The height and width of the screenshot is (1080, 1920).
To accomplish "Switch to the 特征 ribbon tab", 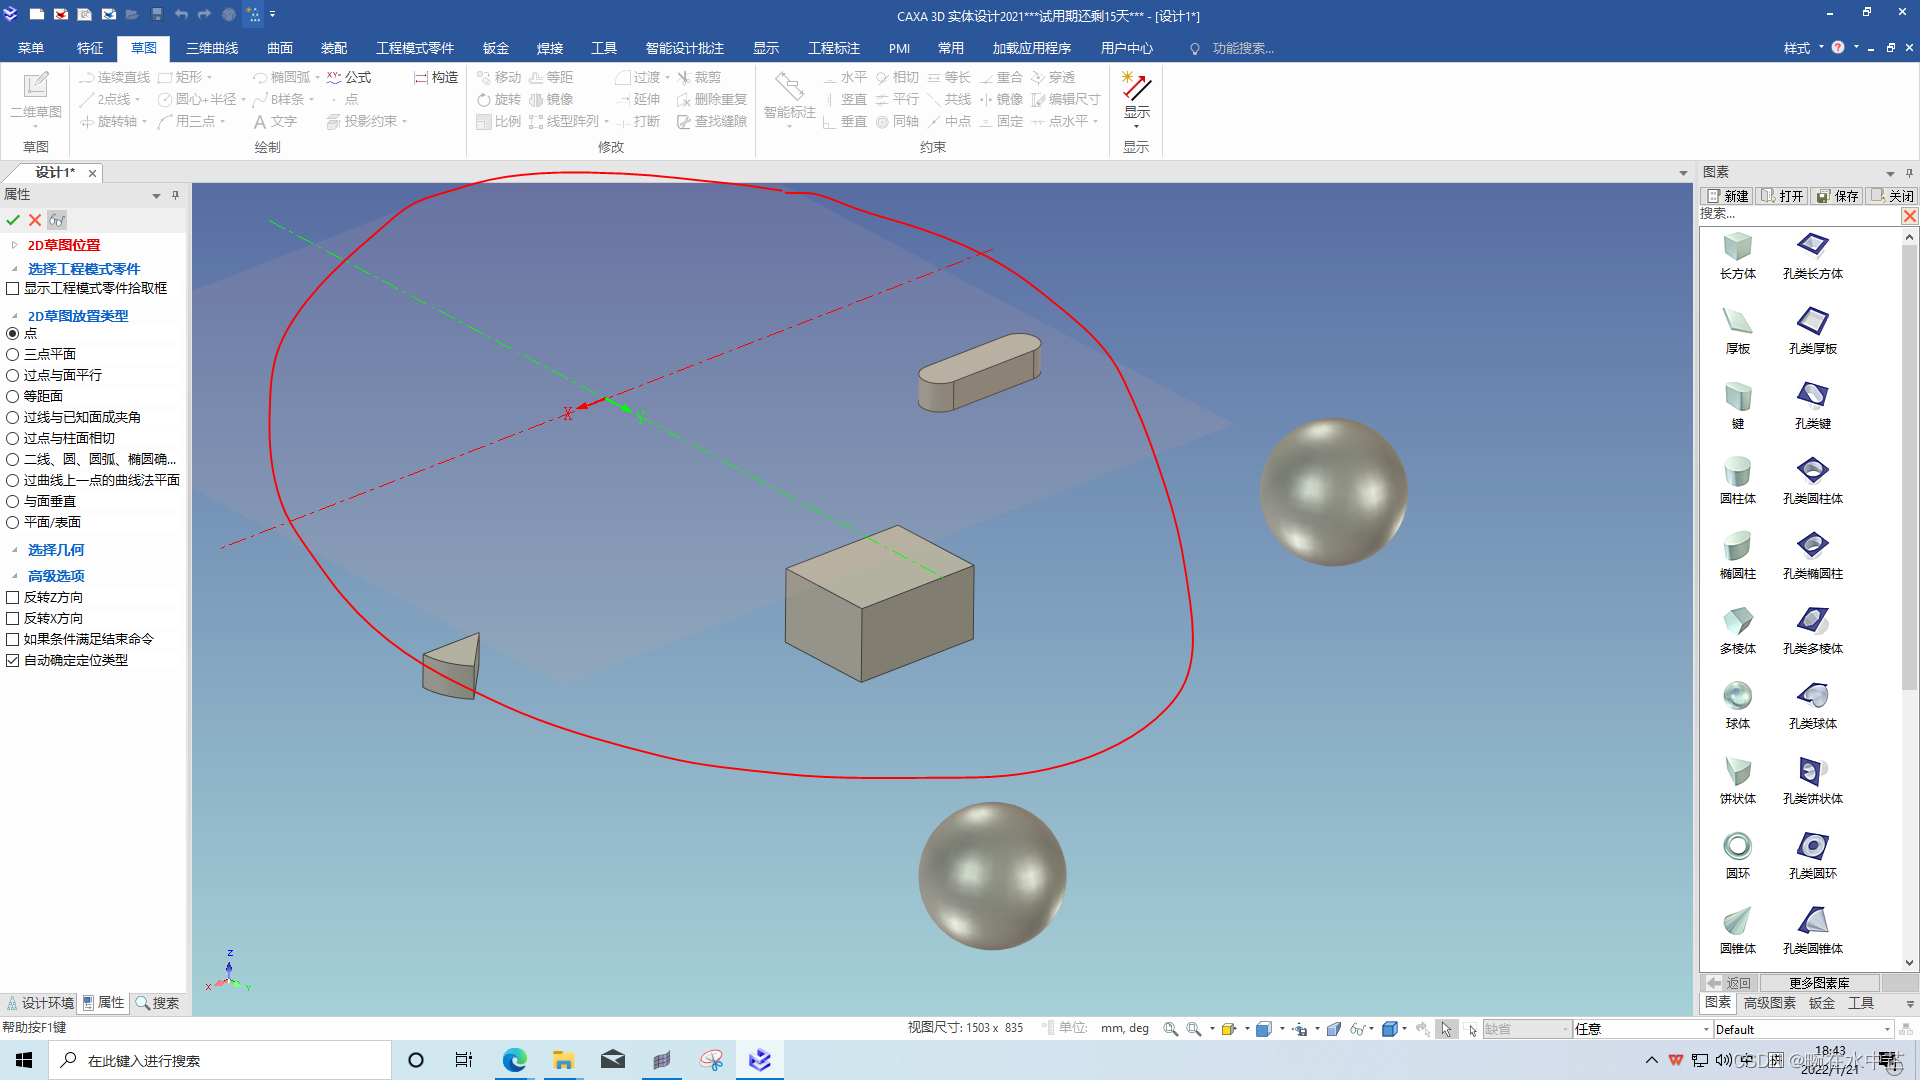I will click(x=89, y=48).
